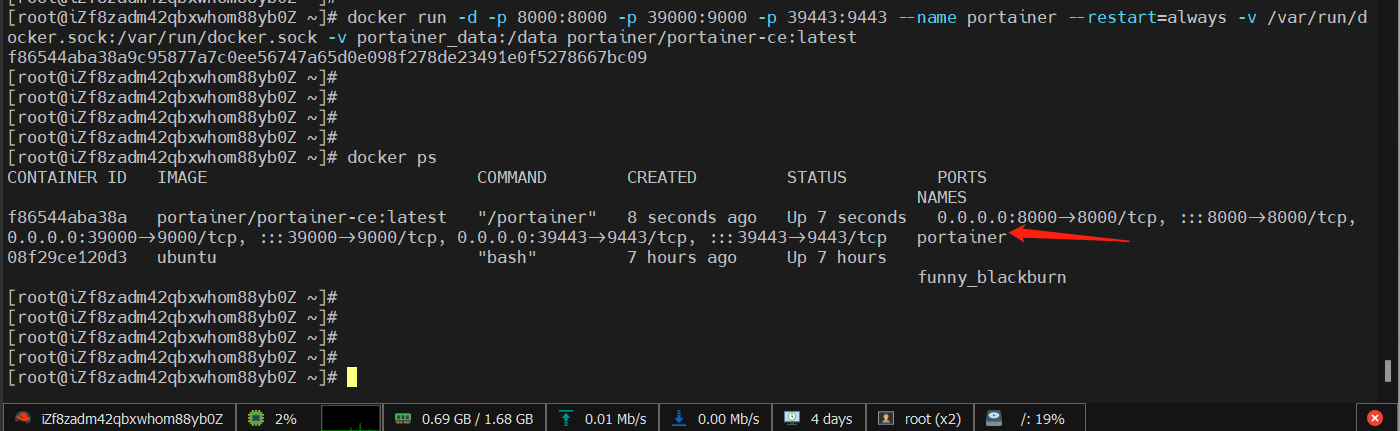Click the CPU chip icon
1400x431 pixels.
click(256, 418)
